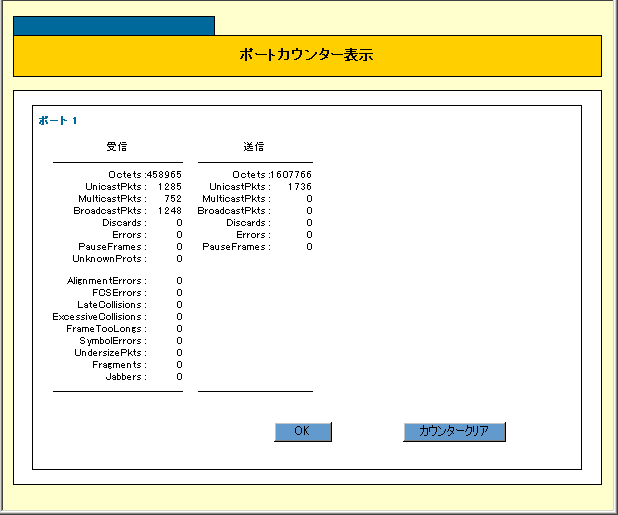This screenshot has width=618, height=515.
Task: Click the received UnicastPkts value 1285
Action: click(169, 187)
